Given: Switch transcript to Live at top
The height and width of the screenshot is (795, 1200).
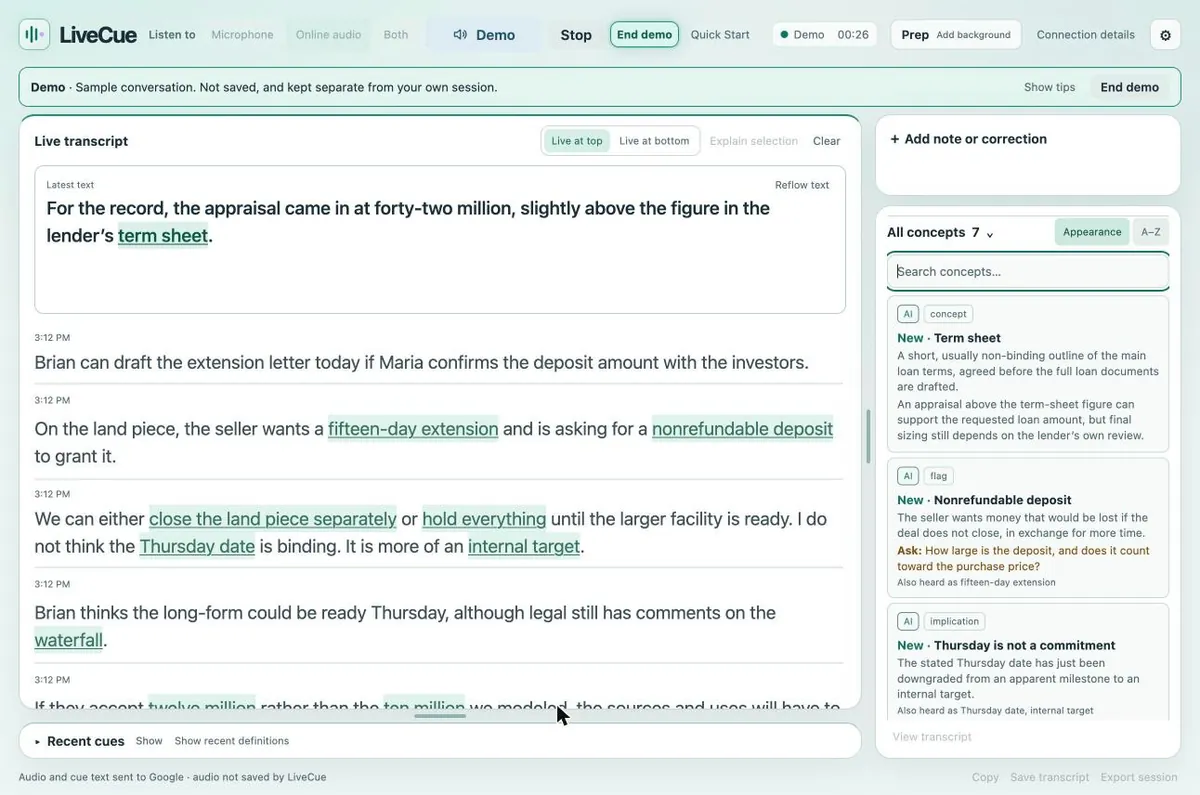Looking at the screenshot, I should click(x=577, y=141).
